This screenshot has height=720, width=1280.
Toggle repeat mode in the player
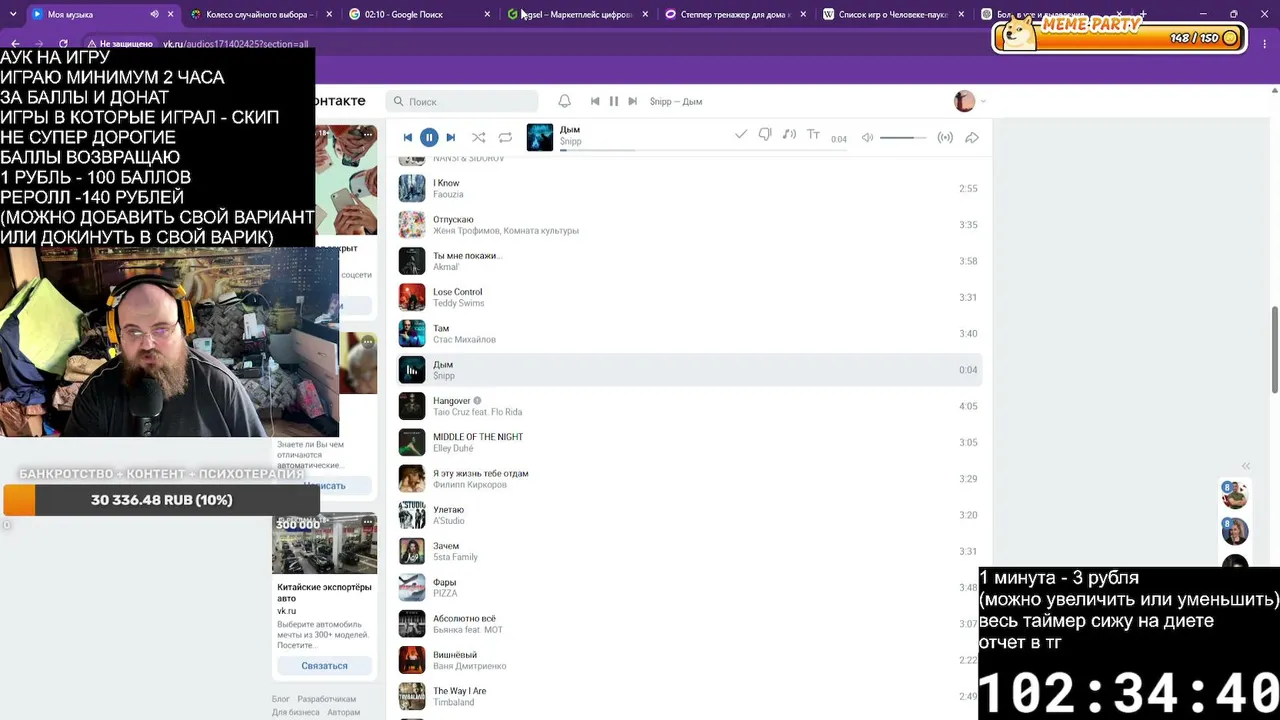(505, 137)
